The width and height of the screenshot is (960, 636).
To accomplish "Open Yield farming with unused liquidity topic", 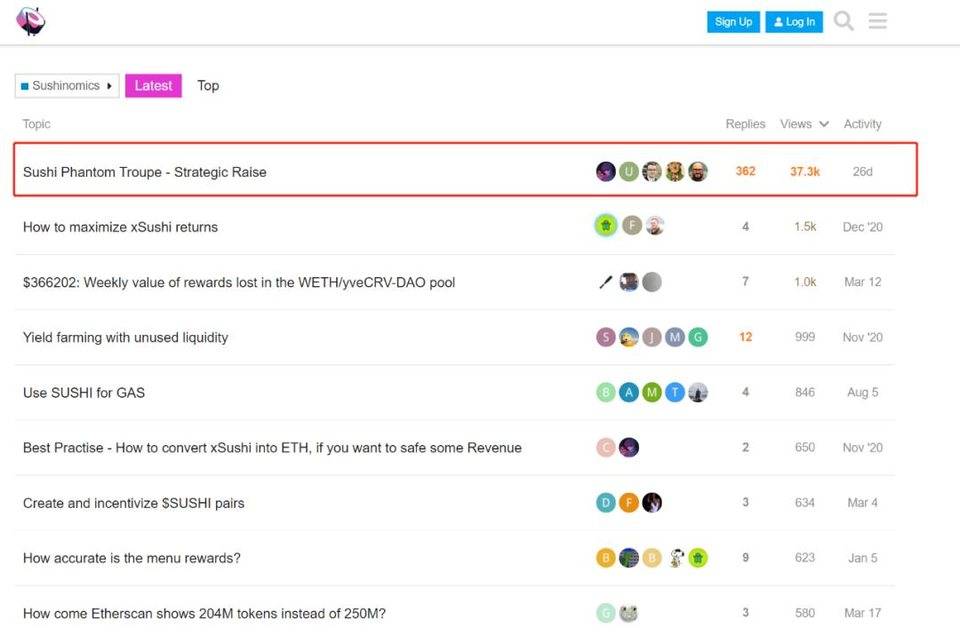I will tap(125, 337).
